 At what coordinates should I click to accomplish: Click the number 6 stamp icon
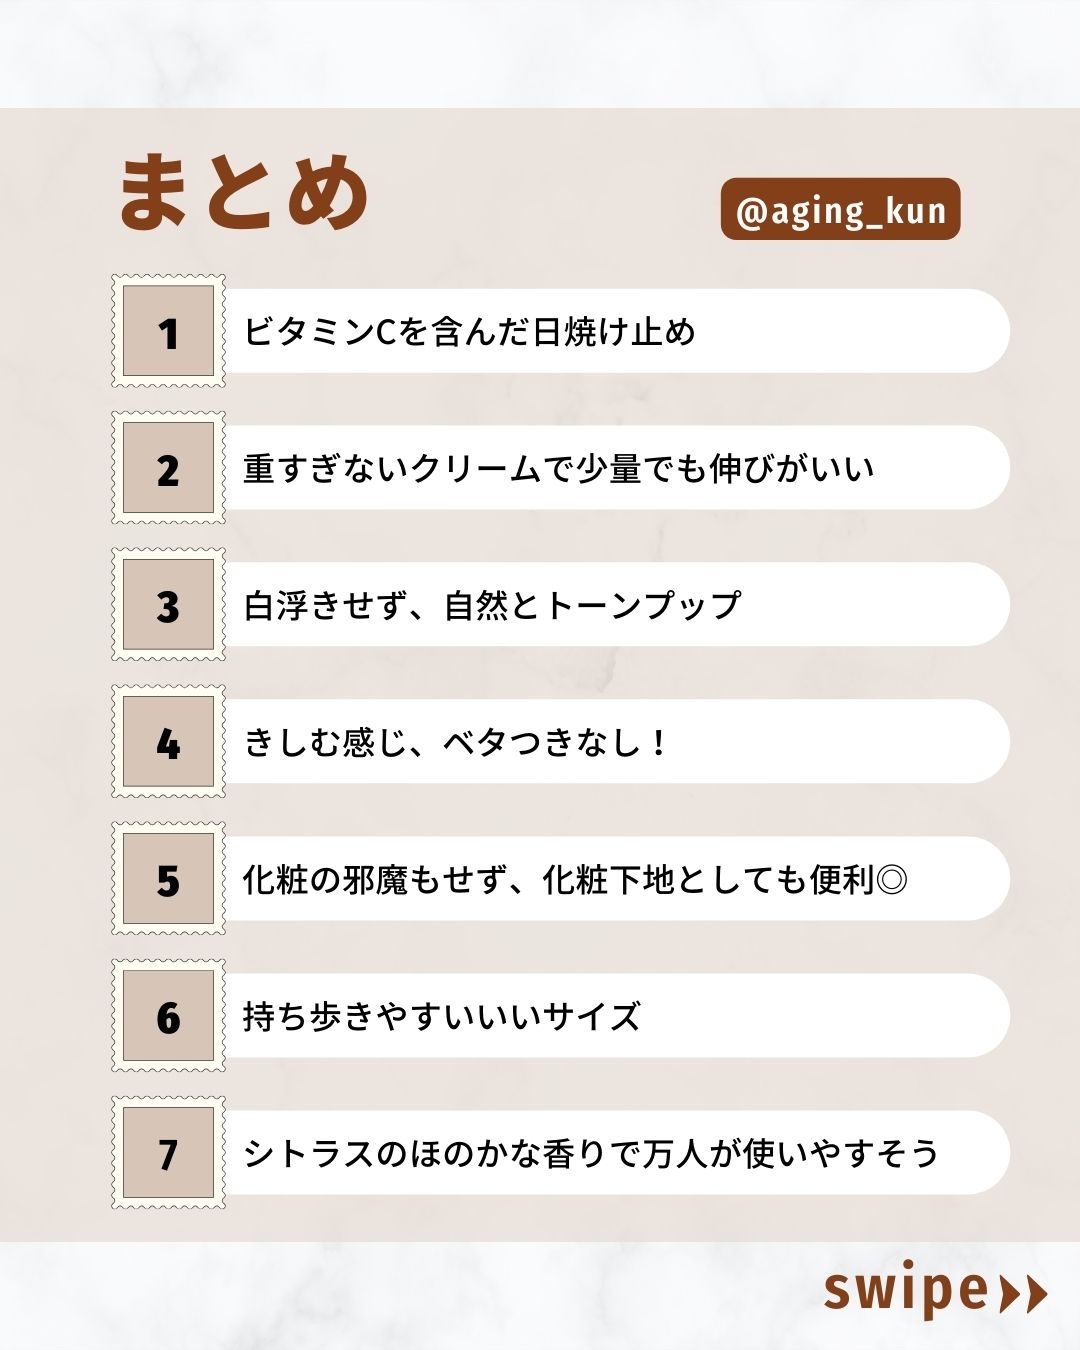(x=168, y=1016)
